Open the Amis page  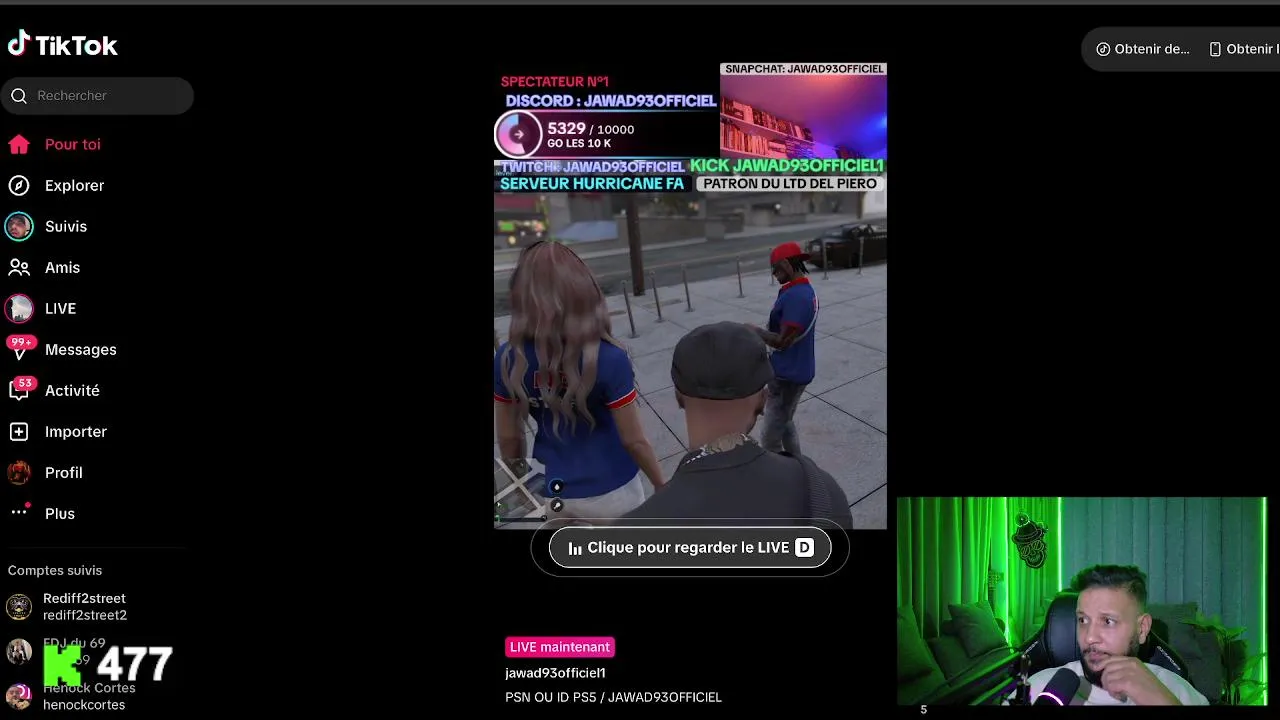click(x=62, y=267)
